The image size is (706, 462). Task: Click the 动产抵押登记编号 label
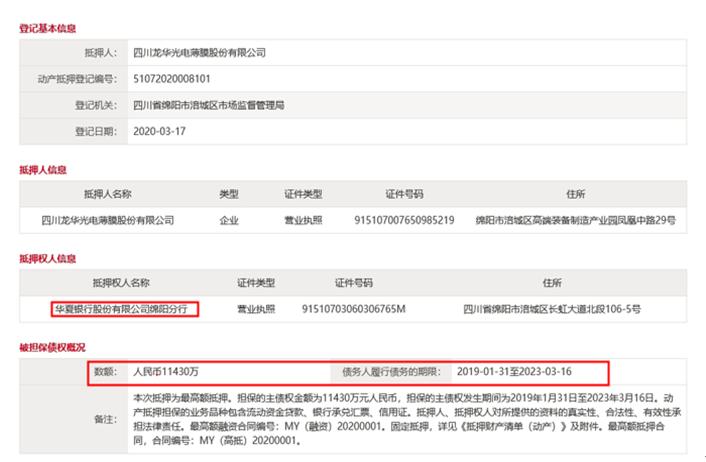pyautogui.click(x=77, y=79)
